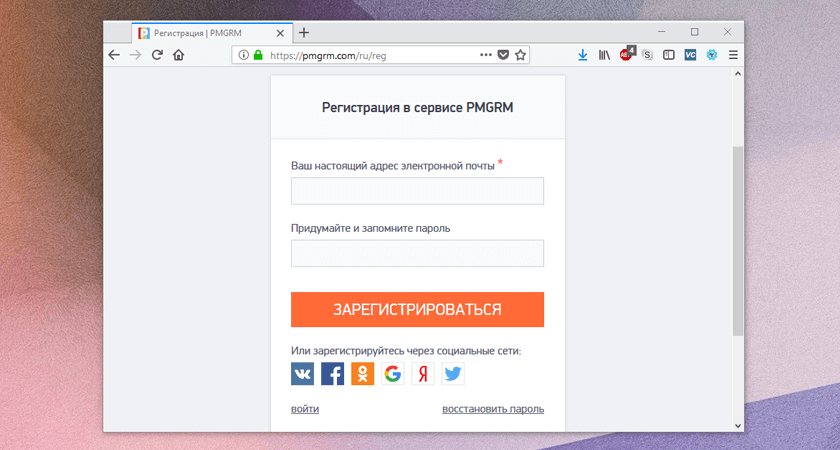Follow the войти link

coord(305,409)
